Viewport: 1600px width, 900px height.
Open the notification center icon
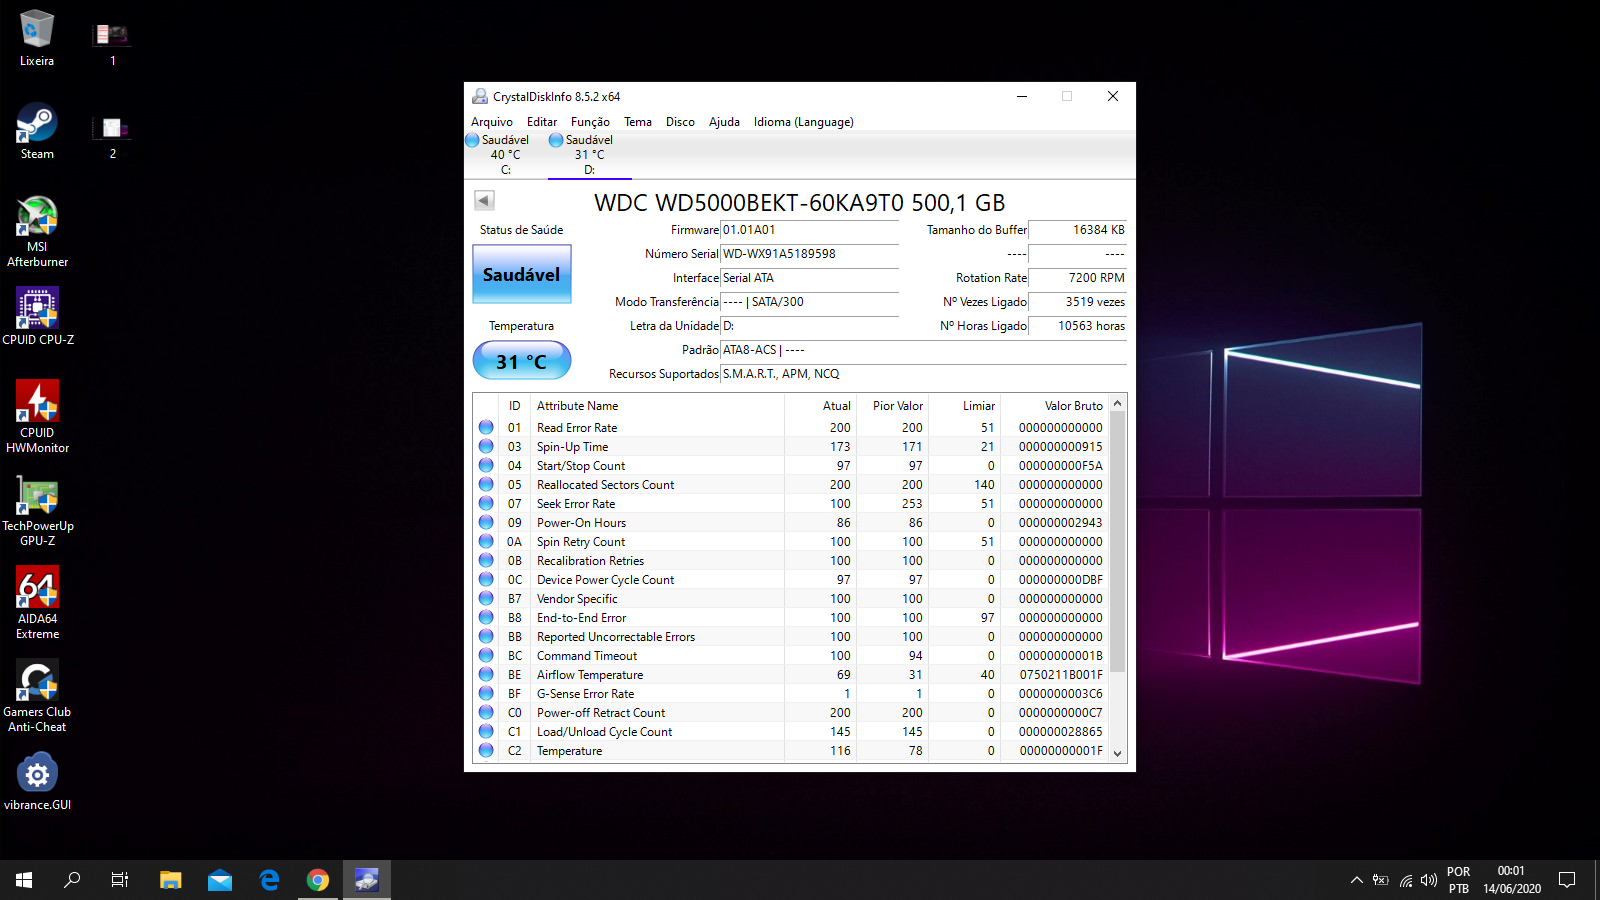(1567, 880)
